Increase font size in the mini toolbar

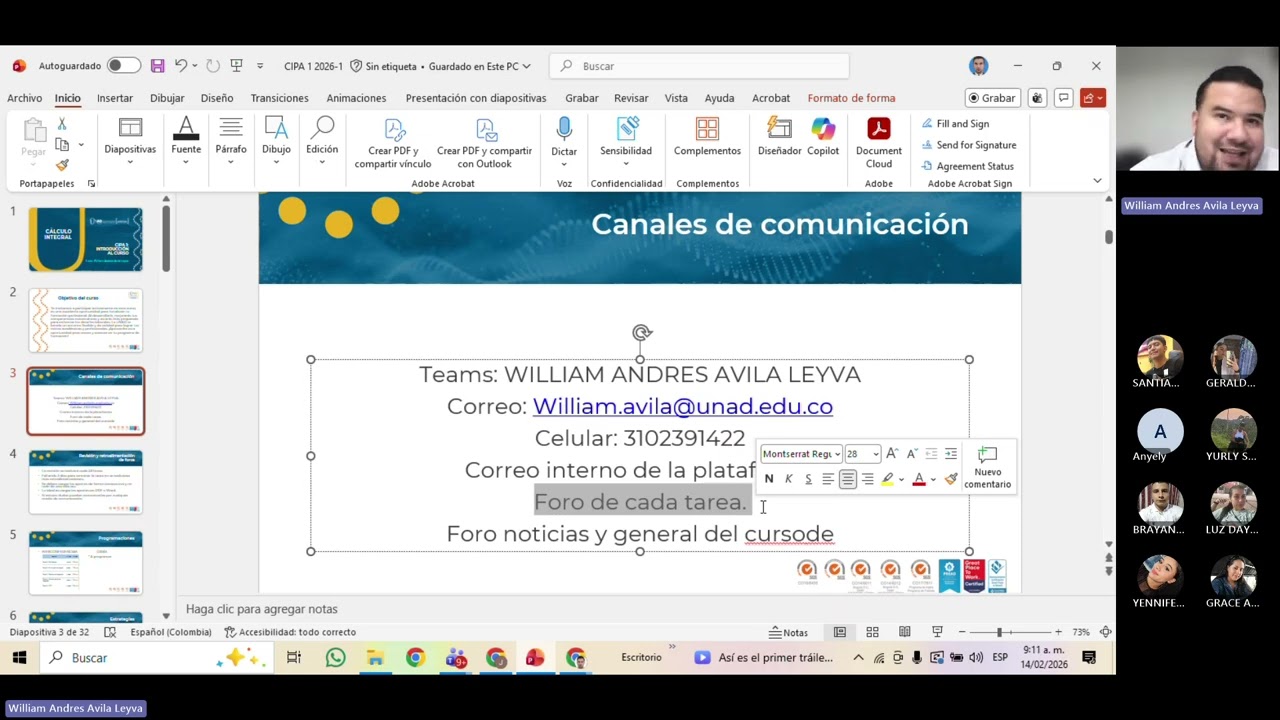pyautogui.click(x=892, y=454)
